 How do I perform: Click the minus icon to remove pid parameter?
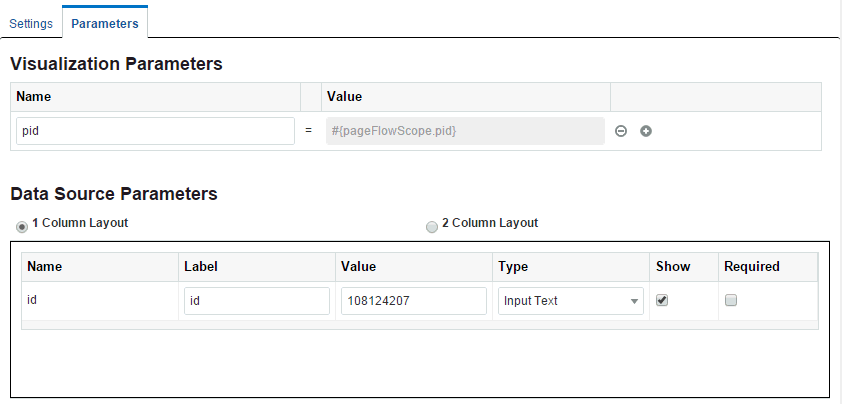621,131
